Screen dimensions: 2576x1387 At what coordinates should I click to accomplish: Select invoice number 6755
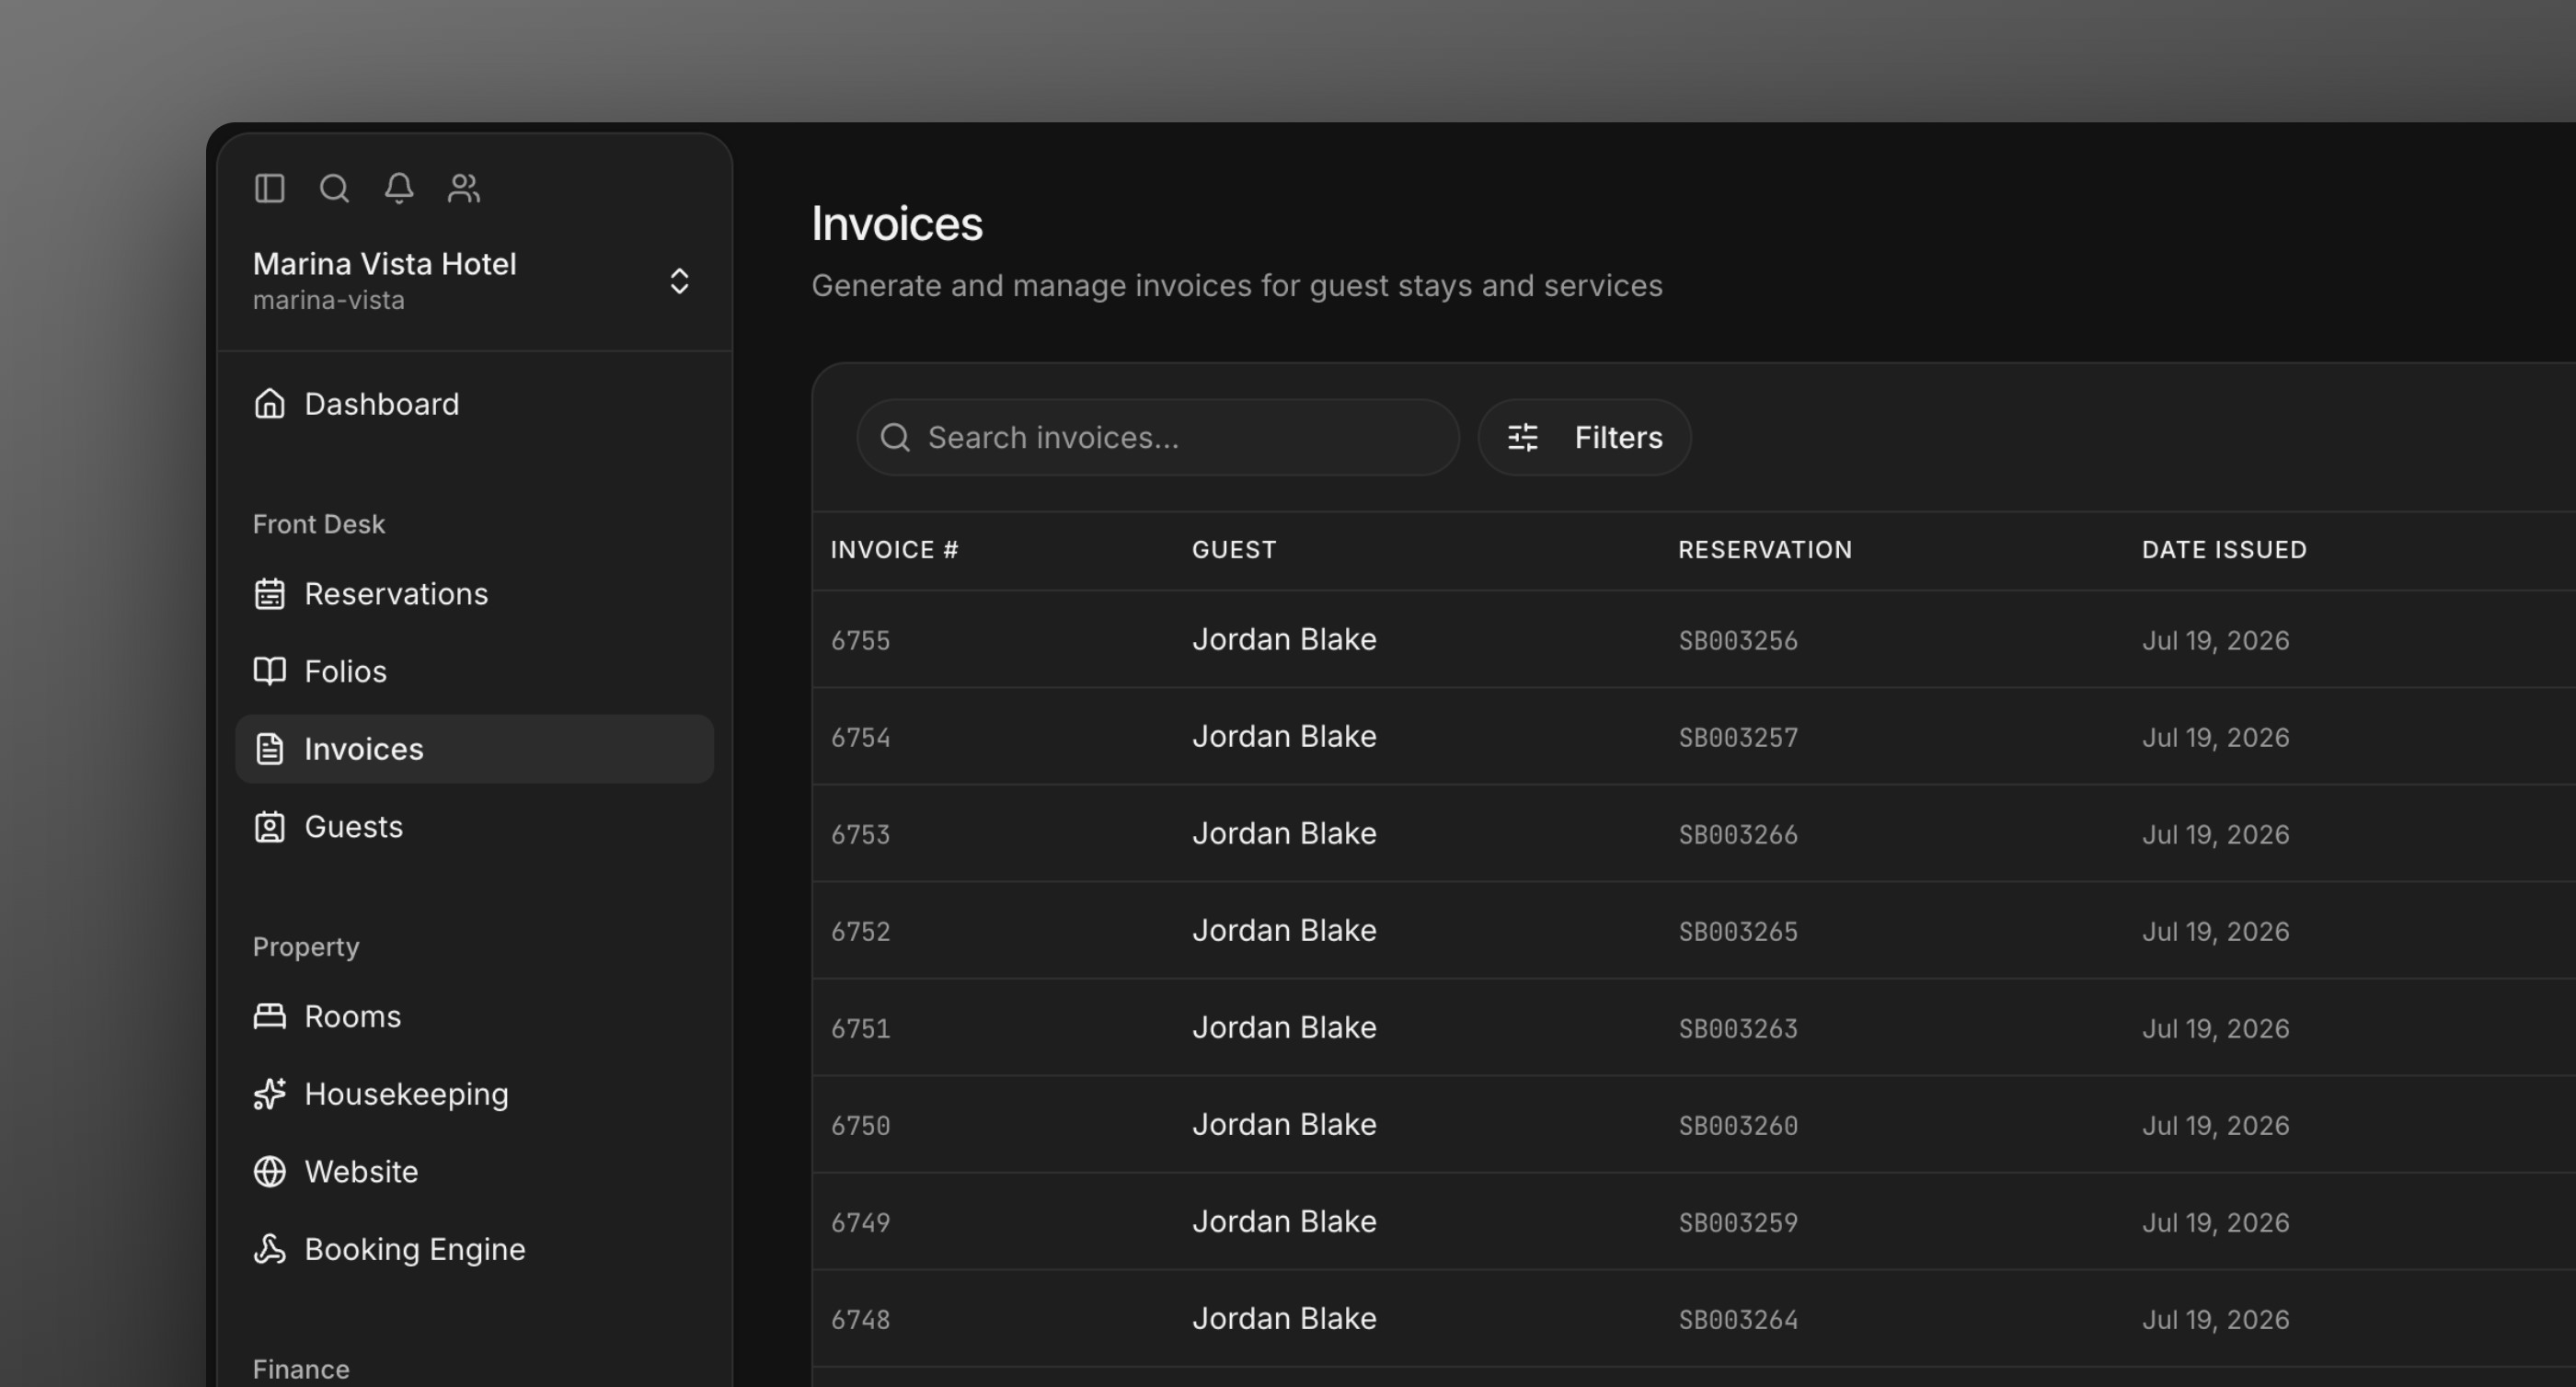click(x=860, y=640)
